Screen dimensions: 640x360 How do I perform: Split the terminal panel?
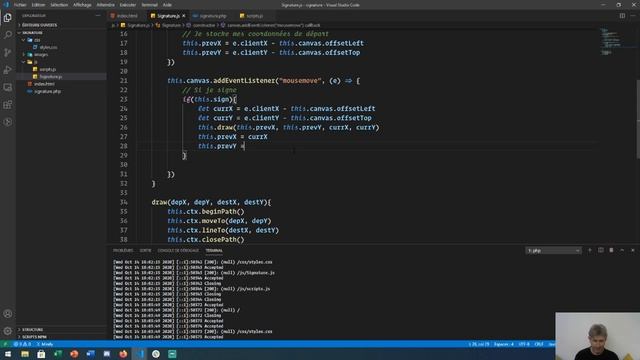tap(600, 250)
